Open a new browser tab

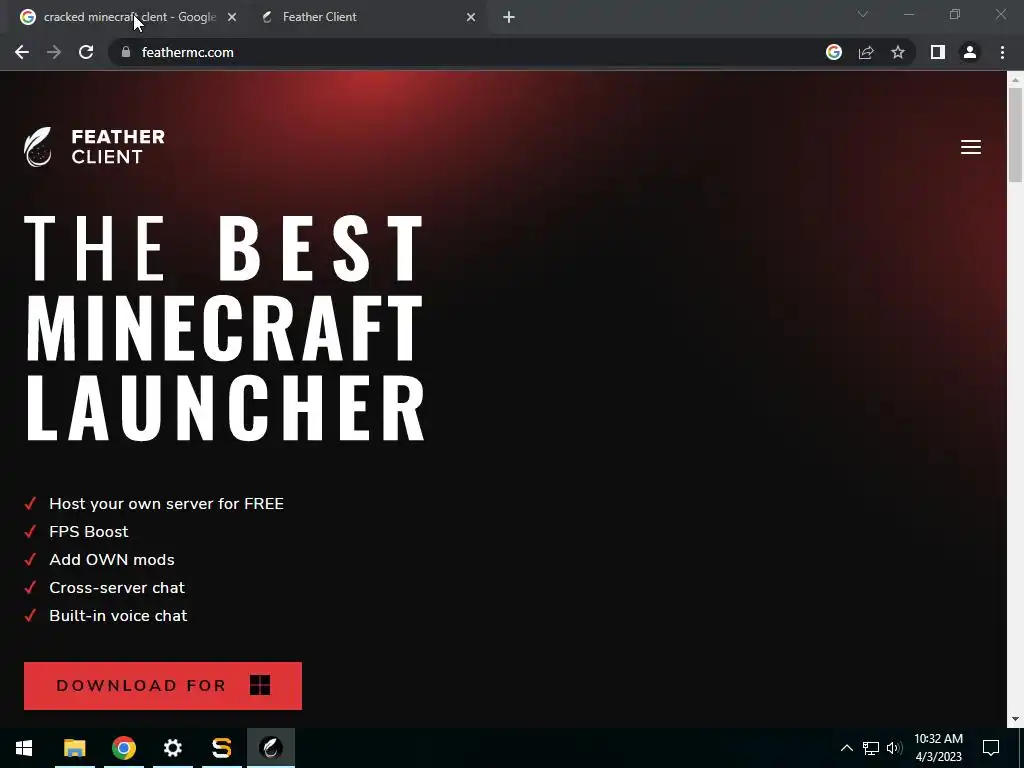pos(509,17)
